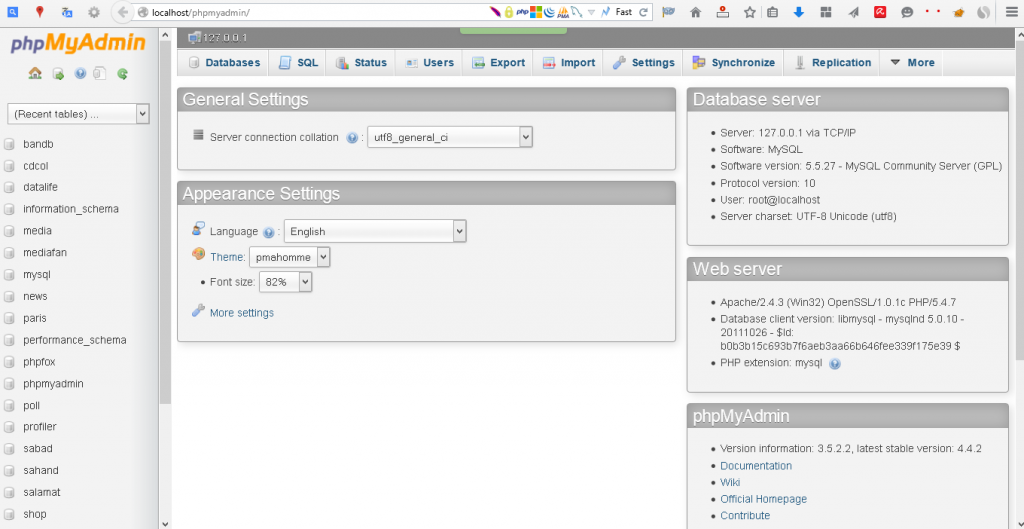Click the help icon beside Language label

(268, 232)
